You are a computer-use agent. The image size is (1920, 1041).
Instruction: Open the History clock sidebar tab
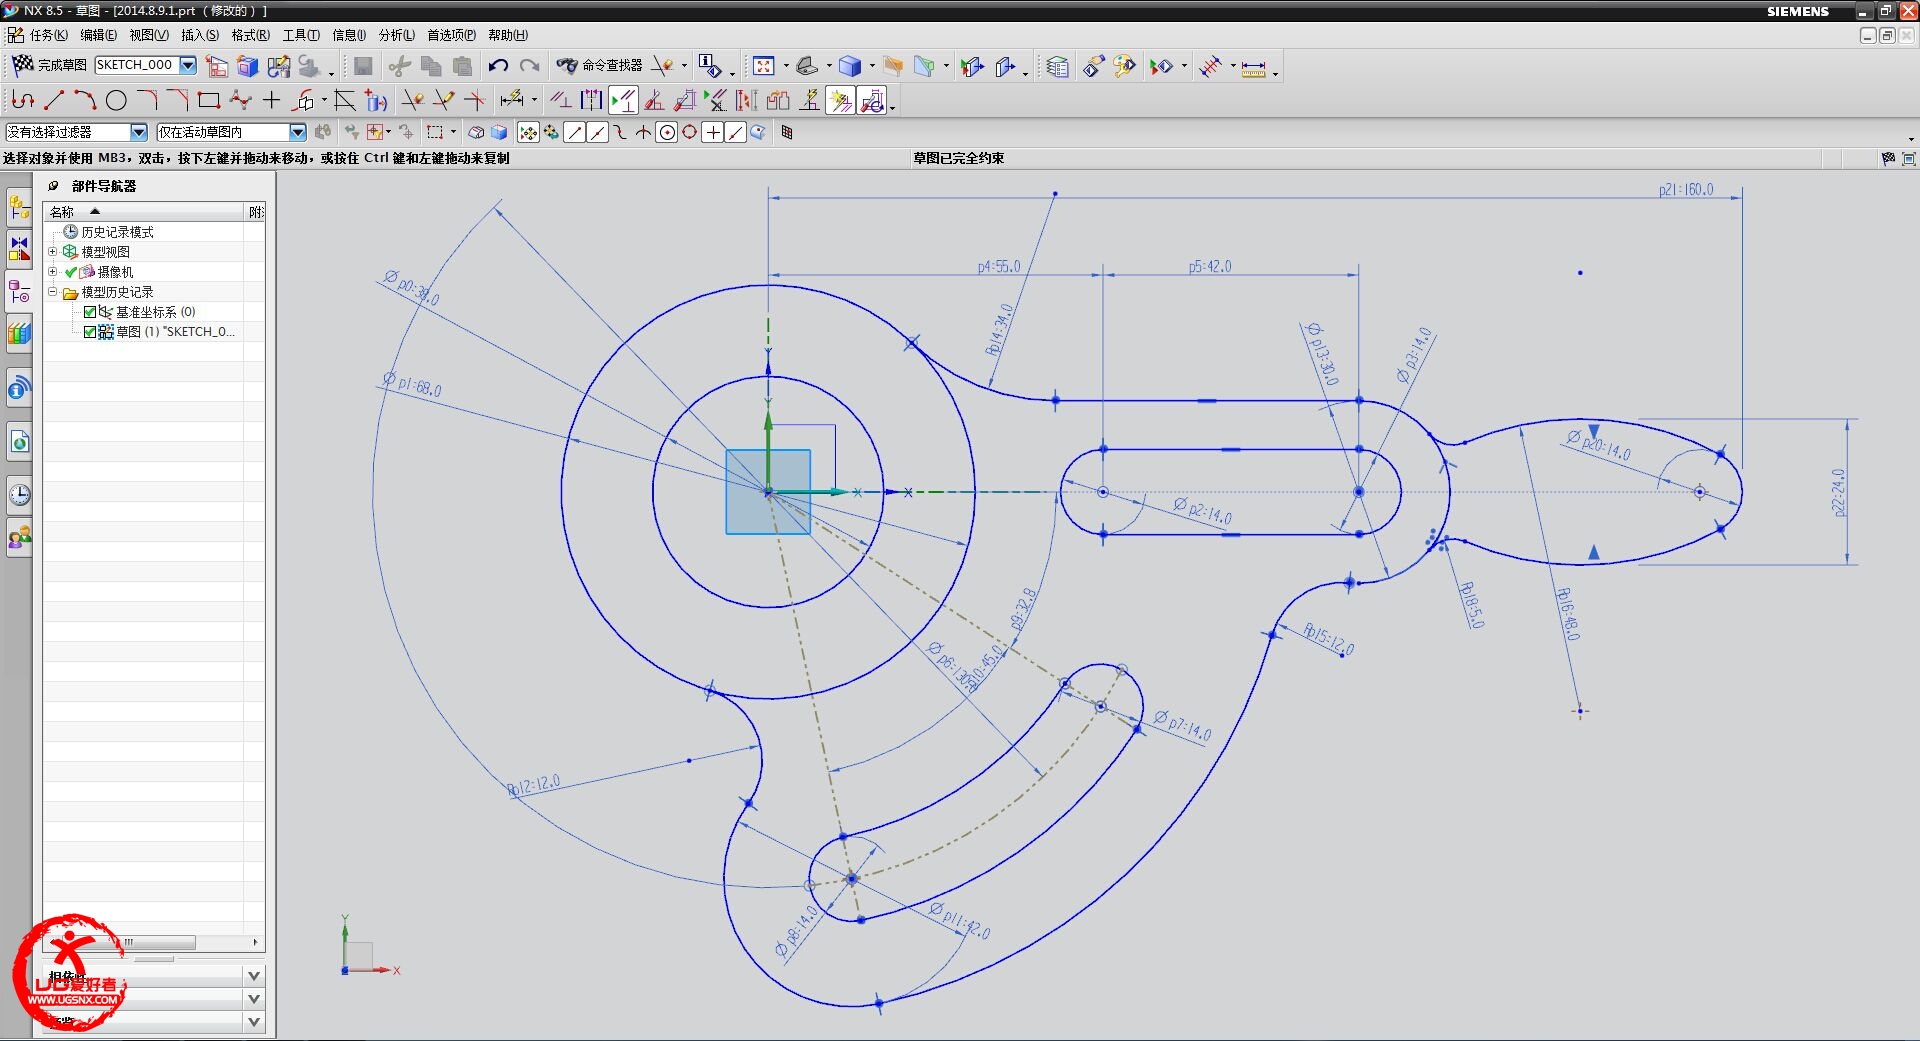(x=19, y=494)
